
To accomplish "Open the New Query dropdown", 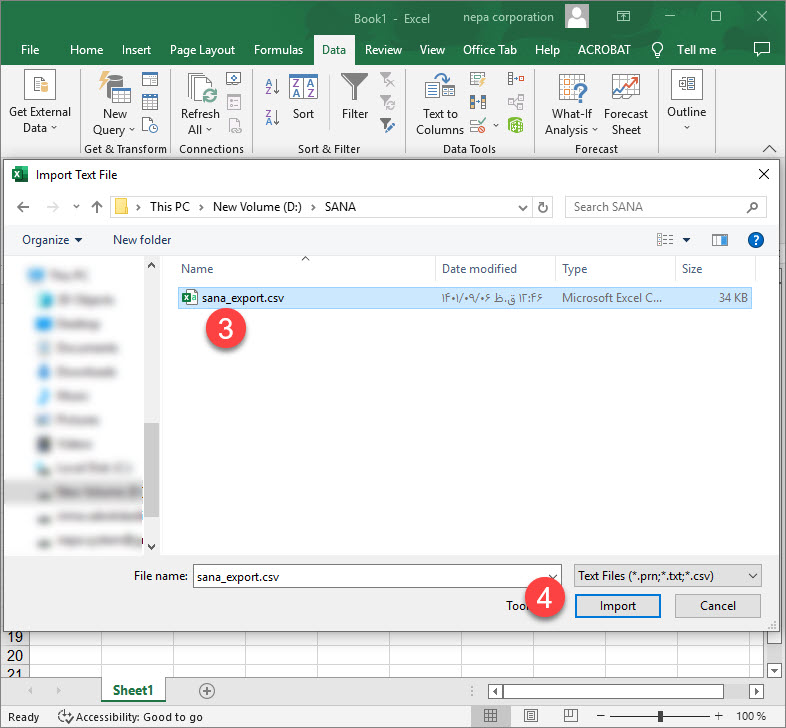I will pyautogui.click(x=114, y=121).
